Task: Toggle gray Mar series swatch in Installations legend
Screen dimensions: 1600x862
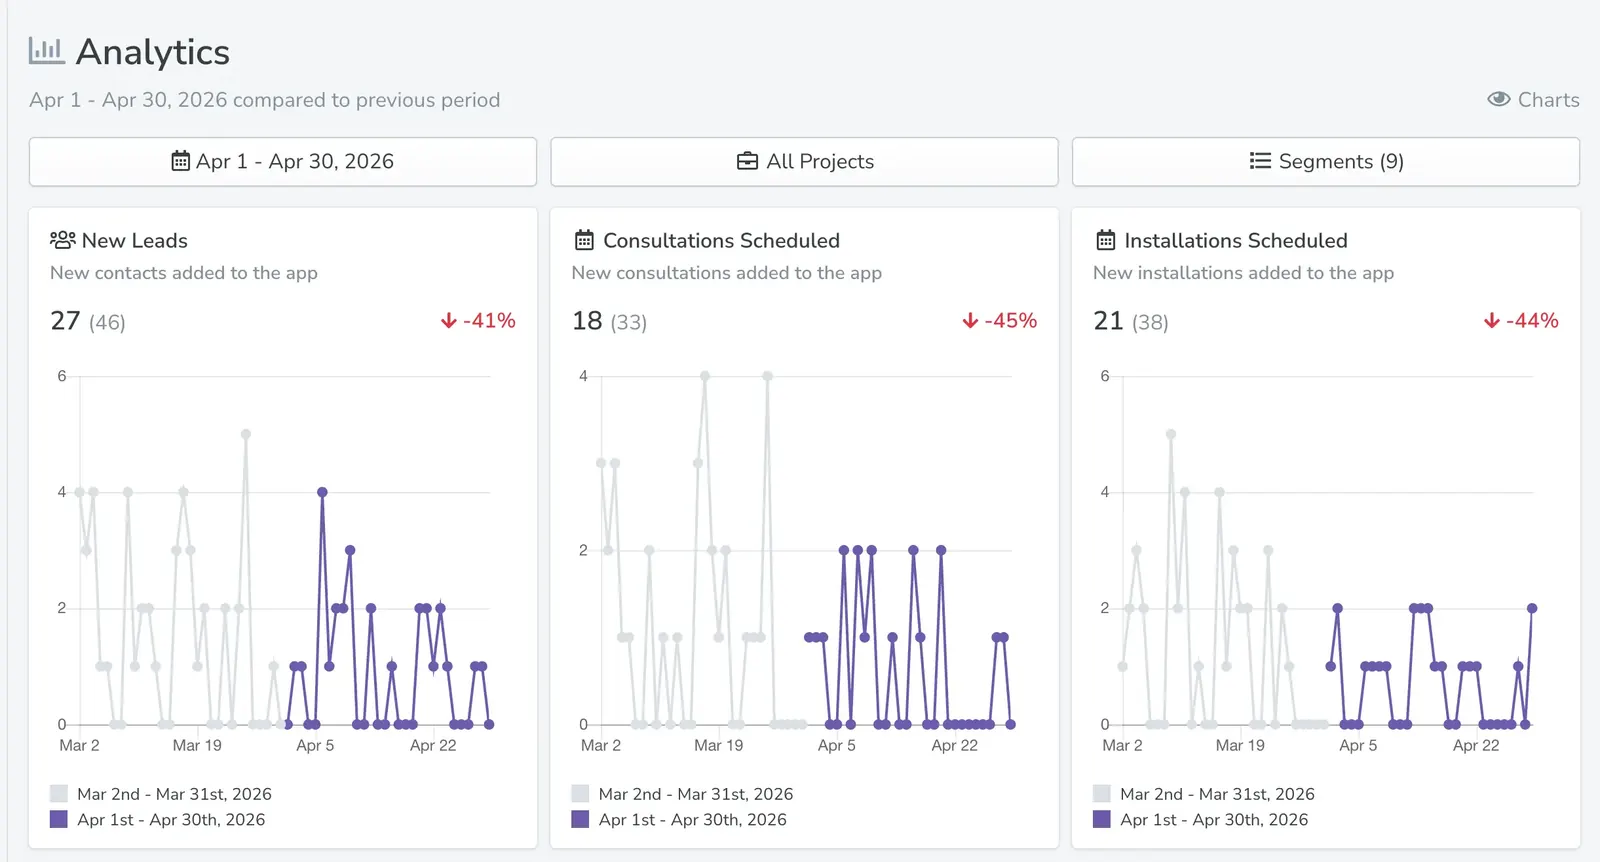Action: 1102,794
